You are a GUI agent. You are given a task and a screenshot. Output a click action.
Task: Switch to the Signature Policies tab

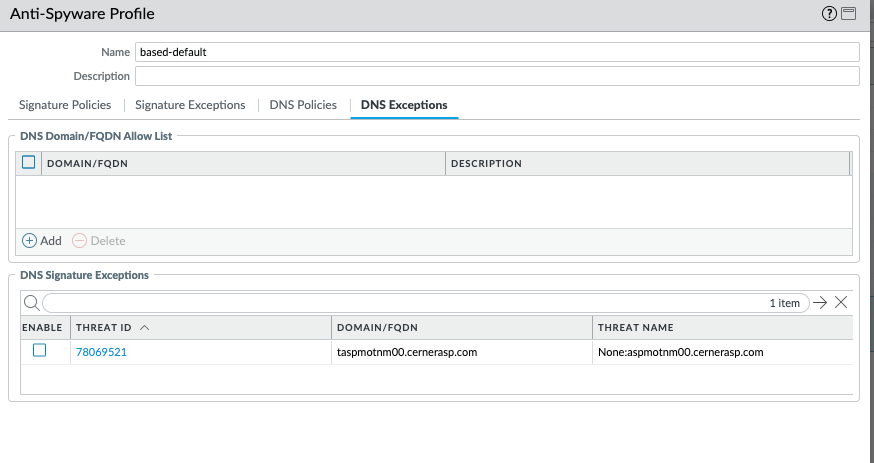pyautogui.click(x=65, y=105)
